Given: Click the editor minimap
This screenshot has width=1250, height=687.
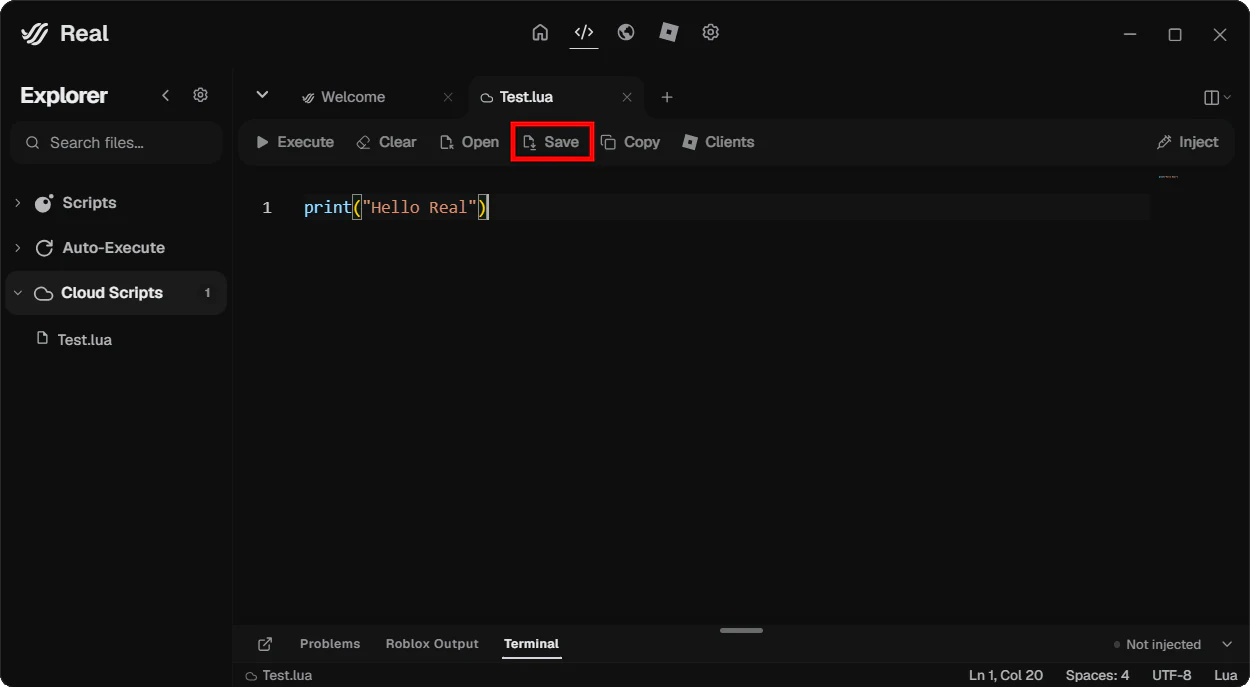Looking at the screenshot, I should [x=1168, y=177].
